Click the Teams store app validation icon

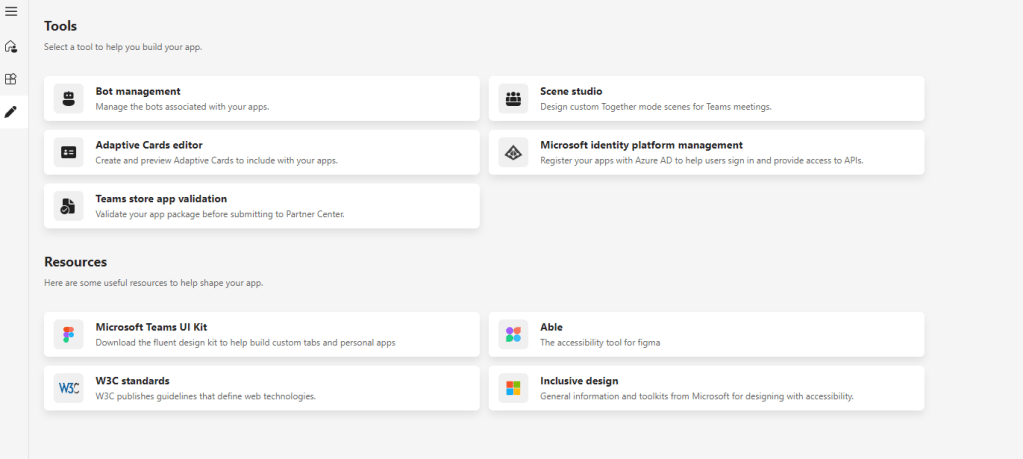68,206
